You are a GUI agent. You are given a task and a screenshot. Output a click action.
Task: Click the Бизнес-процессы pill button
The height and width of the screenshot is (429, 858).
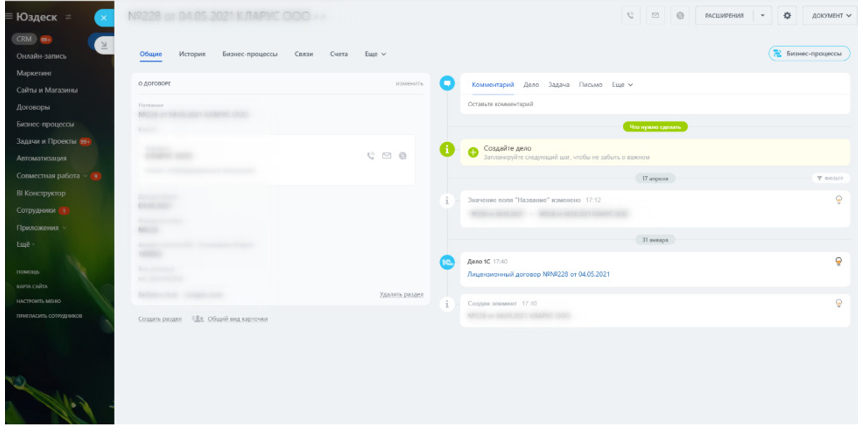pyautogui.click(x=809, y=54)
